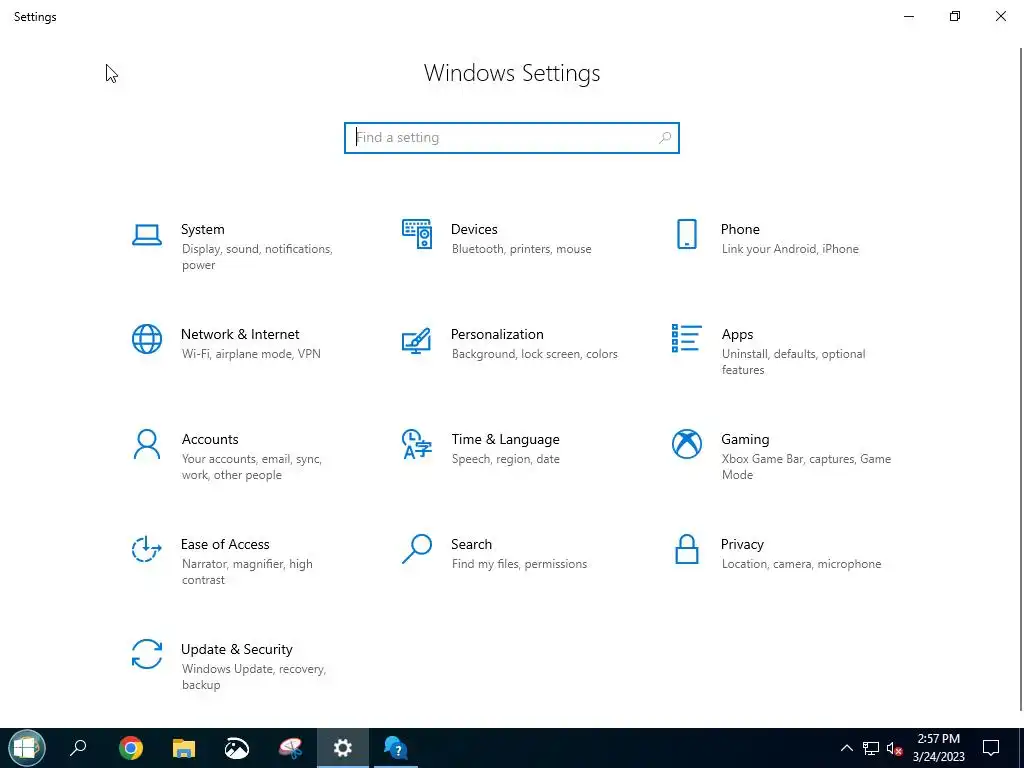Viewport: 1024px width, 768px height.
Task: Open the Update & Security title
Action: (x=236, y=649)
